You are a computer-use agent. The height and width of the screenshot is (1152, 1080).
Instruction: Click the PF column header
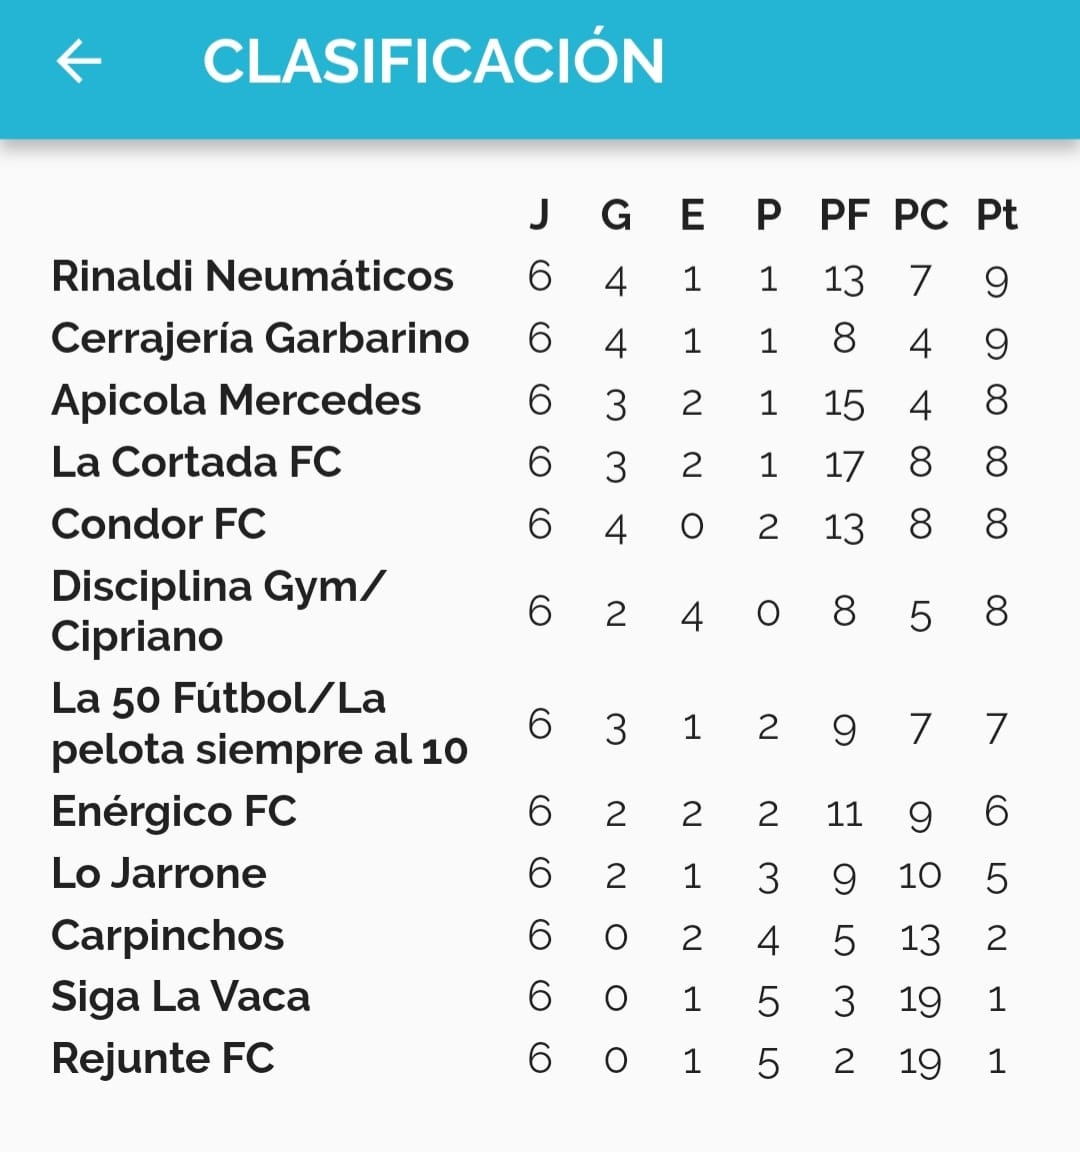click(x=844, y=215)
